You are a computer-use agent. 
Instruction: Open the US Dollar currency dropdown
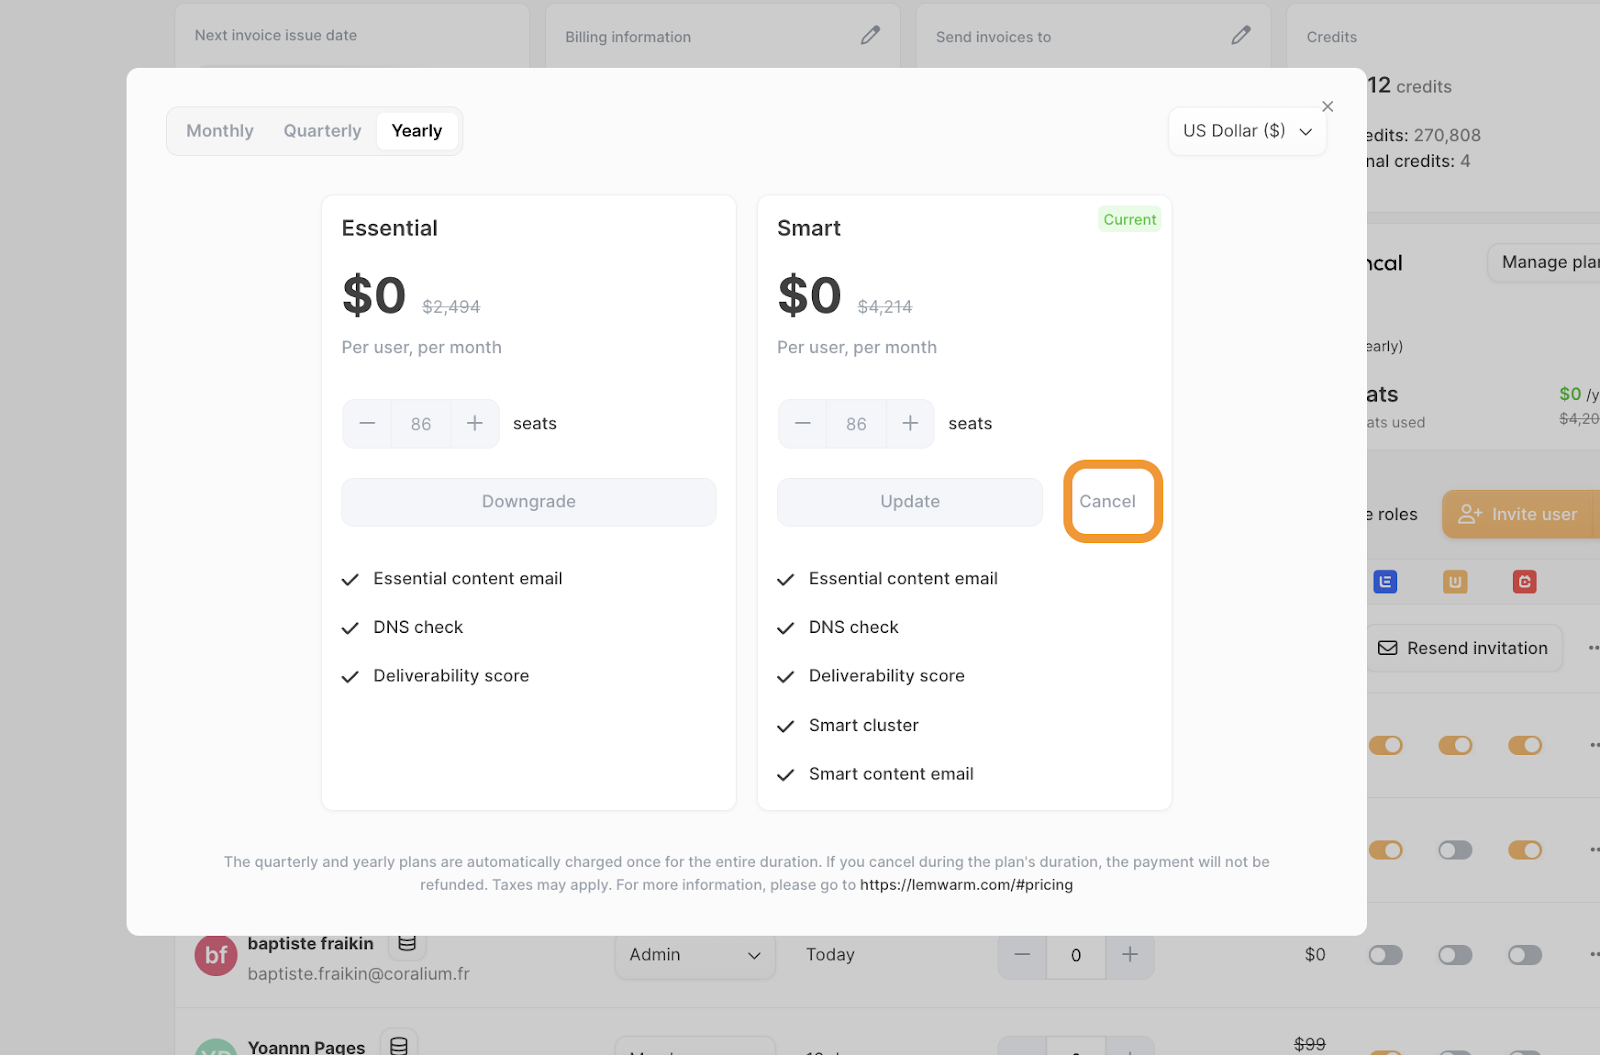(1247, 131)
